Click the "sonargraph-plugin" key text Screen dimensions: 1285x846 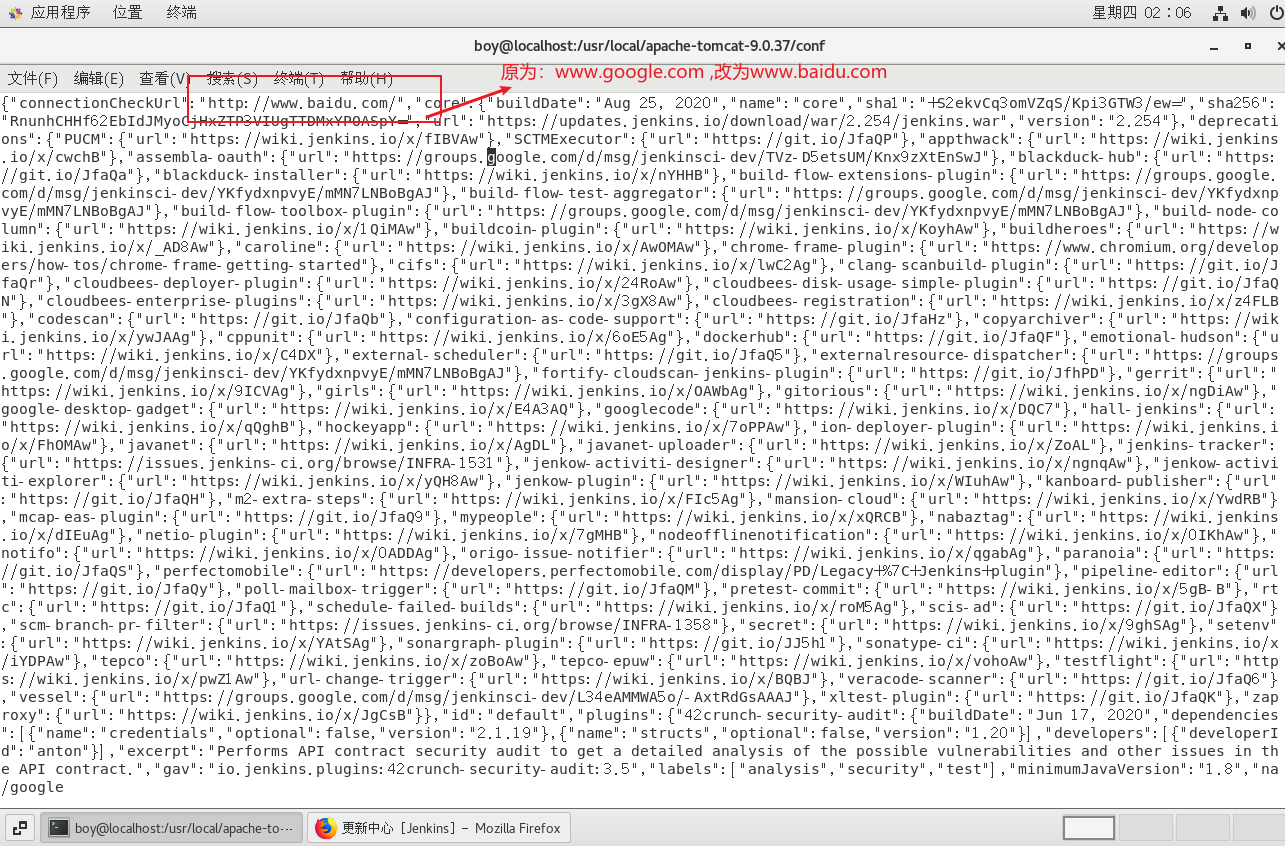484,643
